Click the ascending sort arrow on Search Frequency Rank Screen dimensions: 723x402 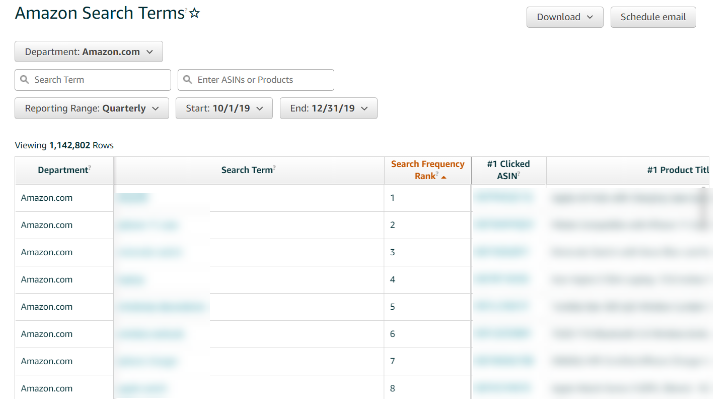(444, 177)
